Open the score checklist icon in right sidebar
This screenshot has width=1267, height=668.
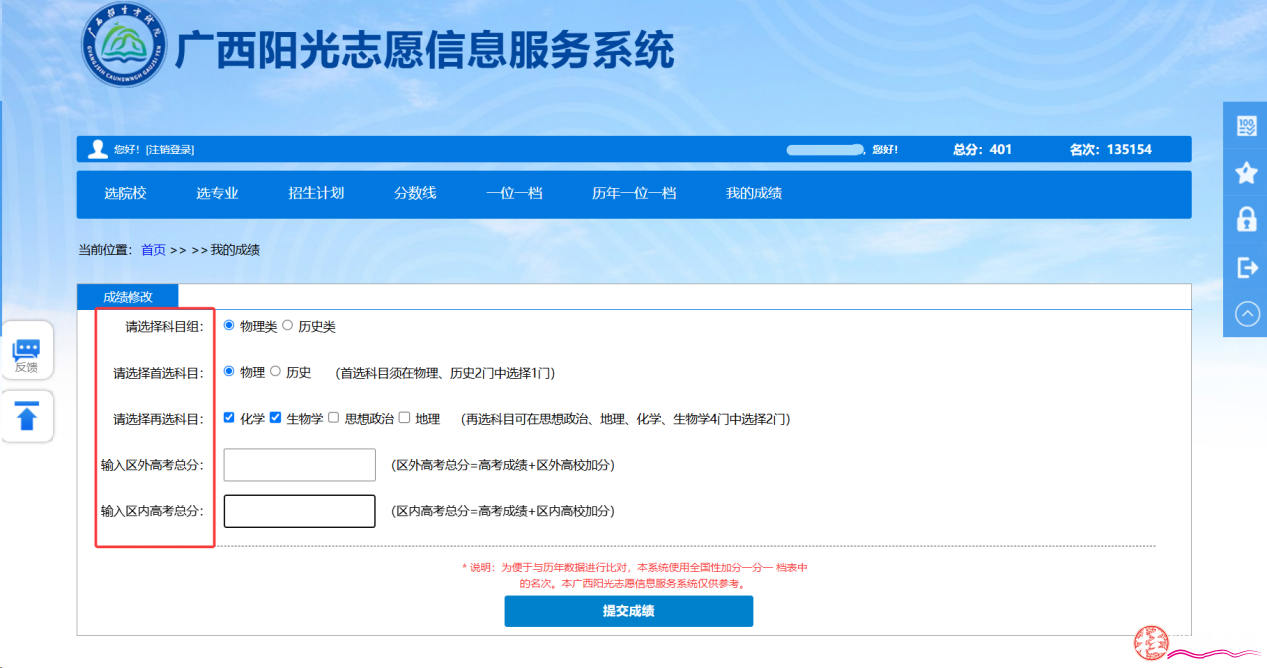point(1246,126)
